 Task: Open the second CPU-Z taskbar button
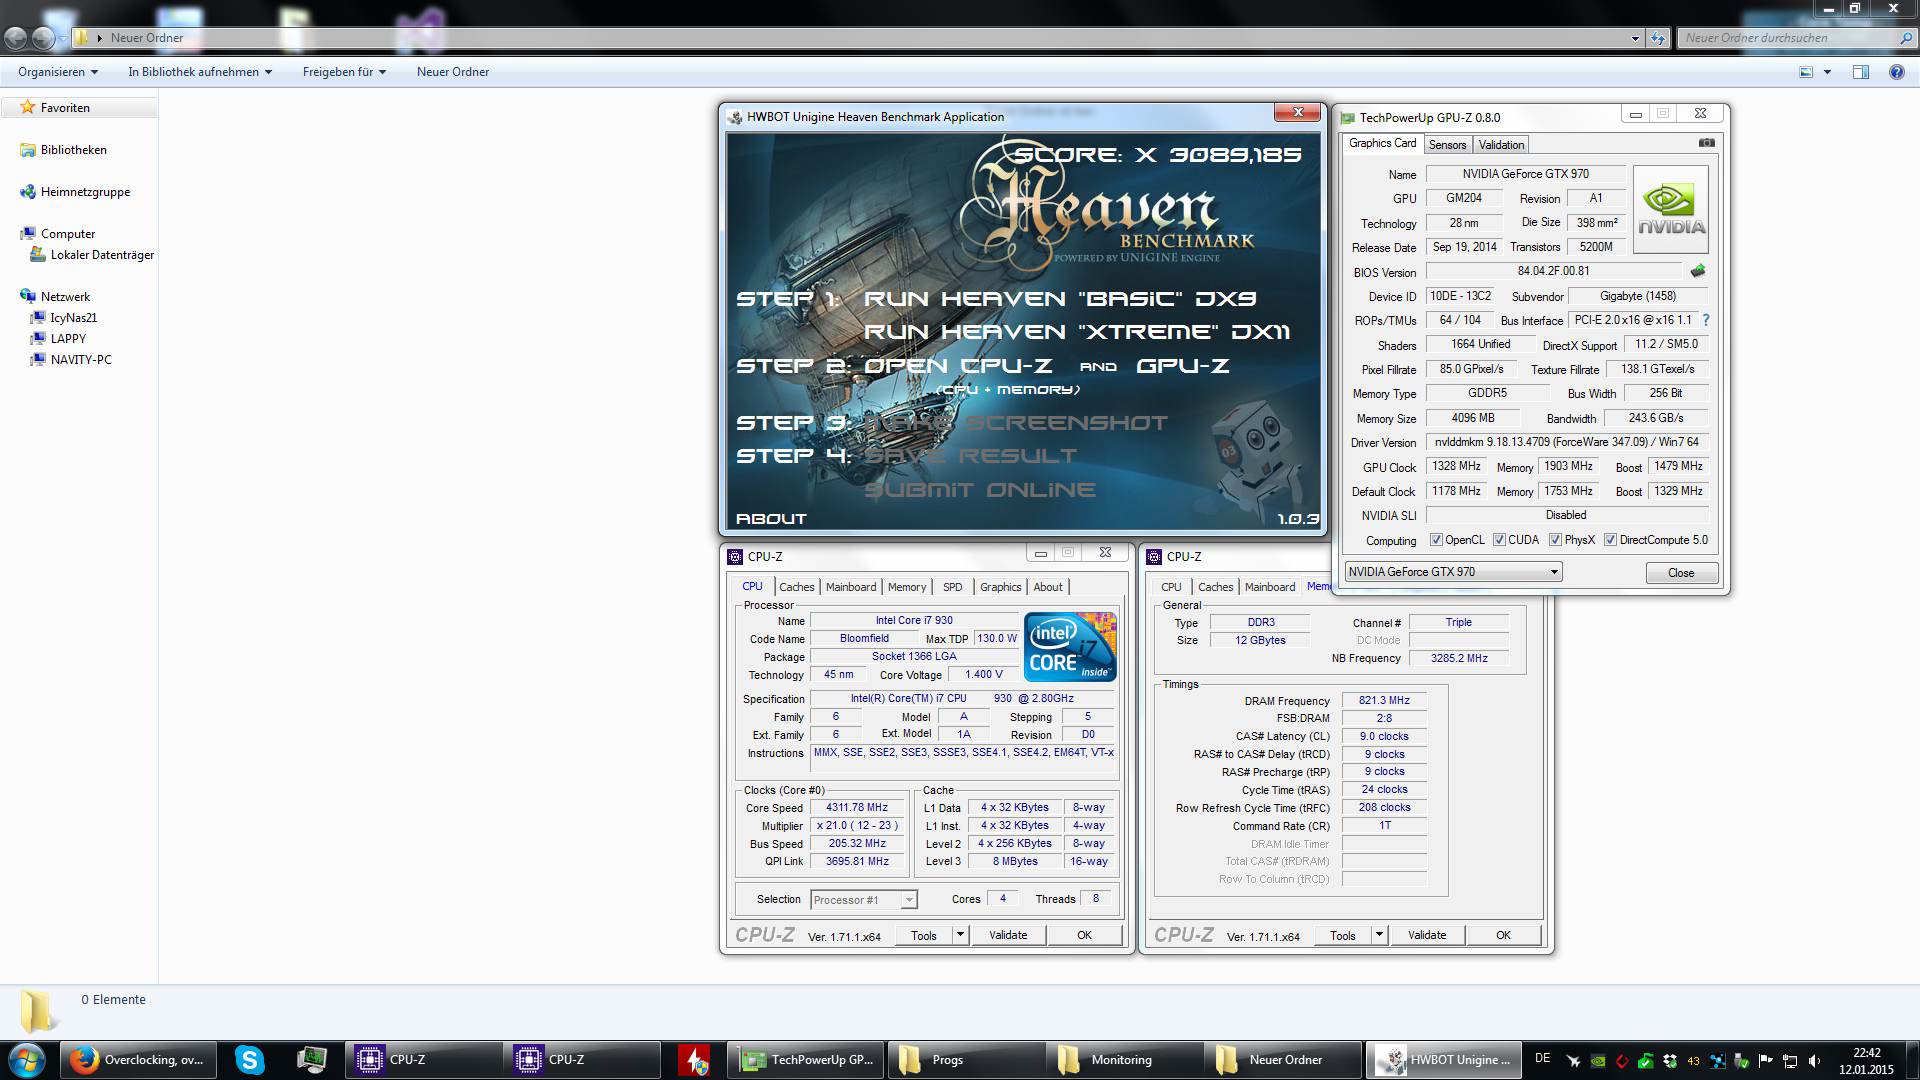coord(583,1059)
